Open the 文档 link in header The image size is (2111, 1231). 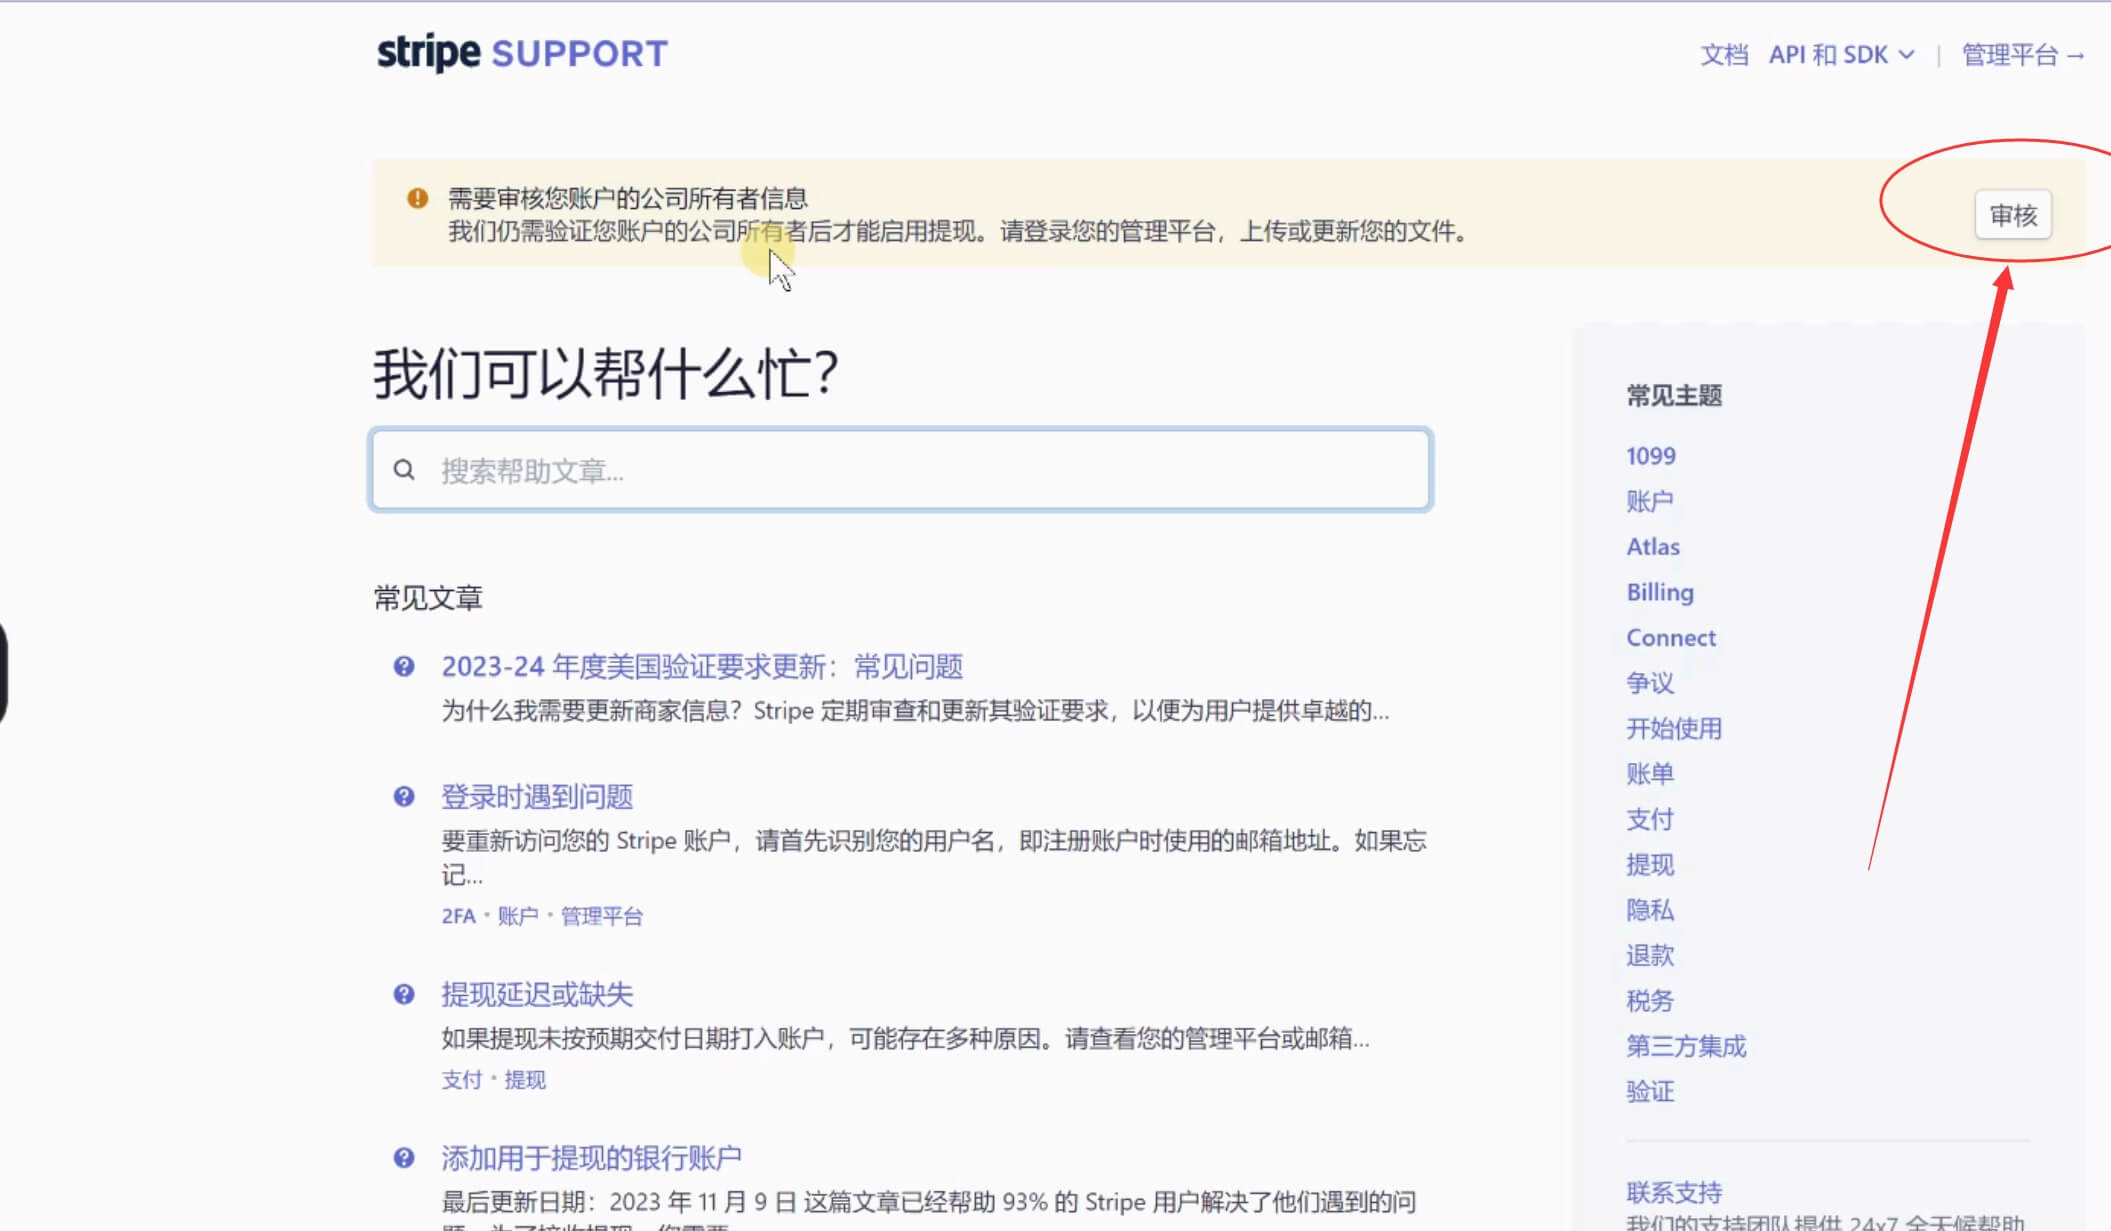click(1724, 55)
